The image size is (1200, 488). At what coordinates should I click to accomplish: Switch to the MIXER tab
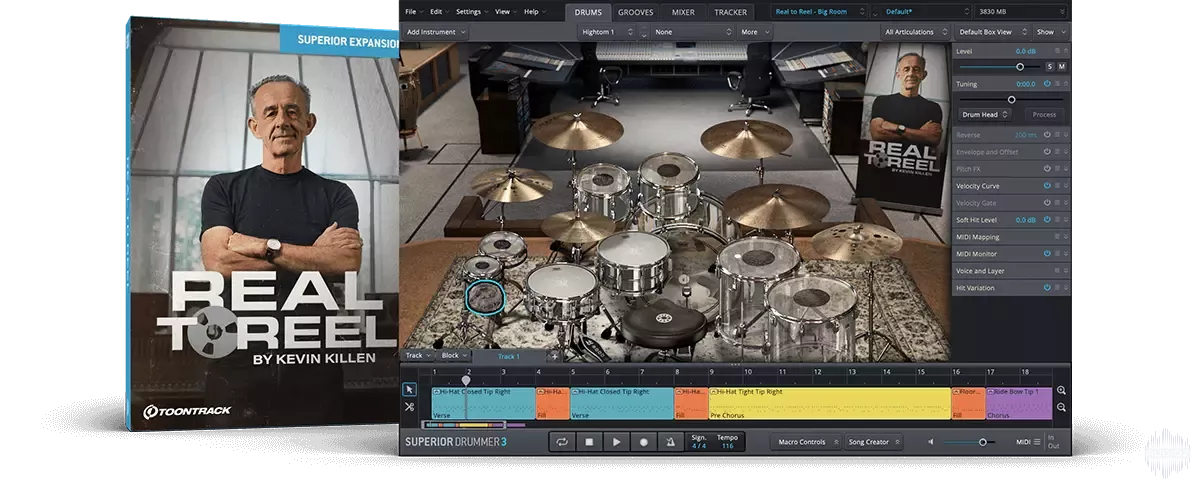click(683, 12)
